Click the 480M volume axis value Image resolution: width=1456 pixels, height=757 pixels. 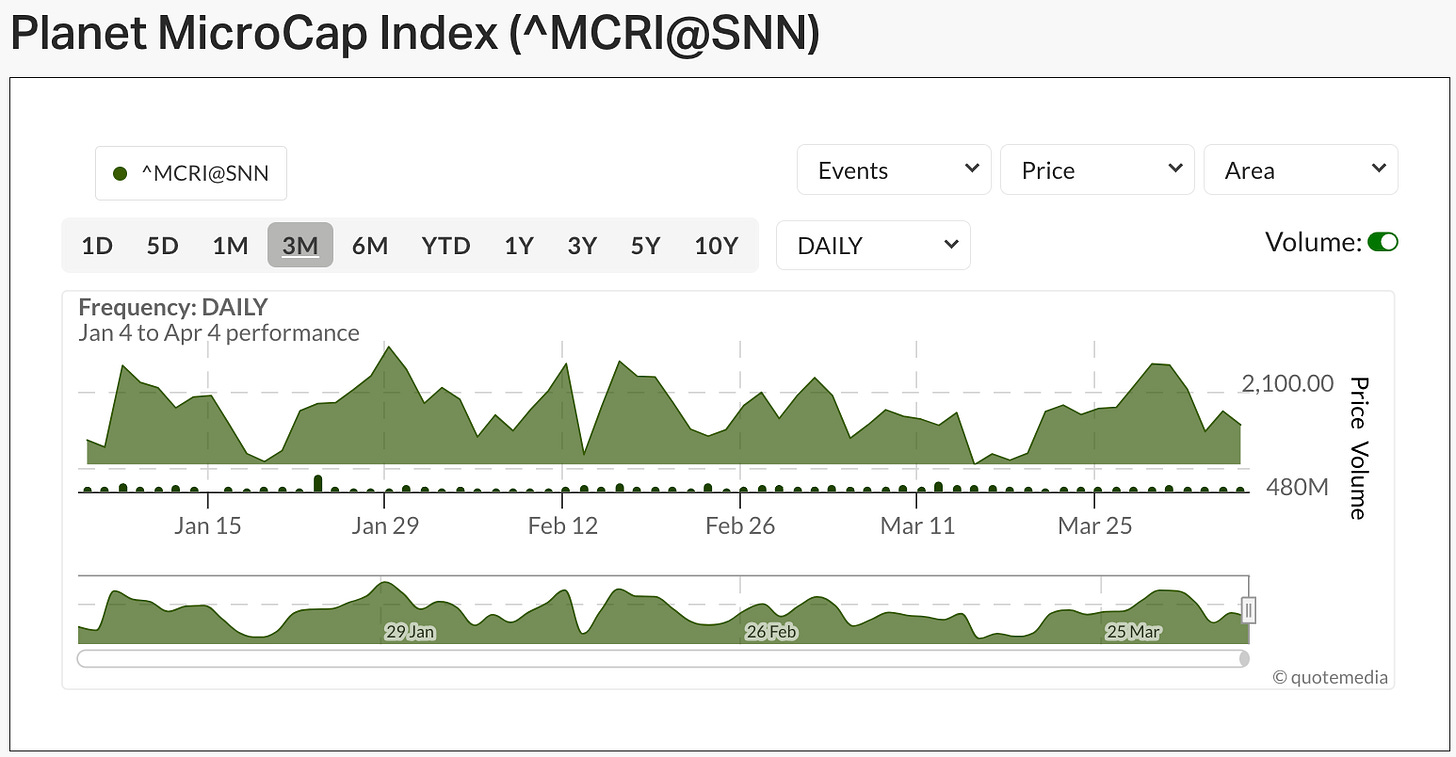point(1297,488)
